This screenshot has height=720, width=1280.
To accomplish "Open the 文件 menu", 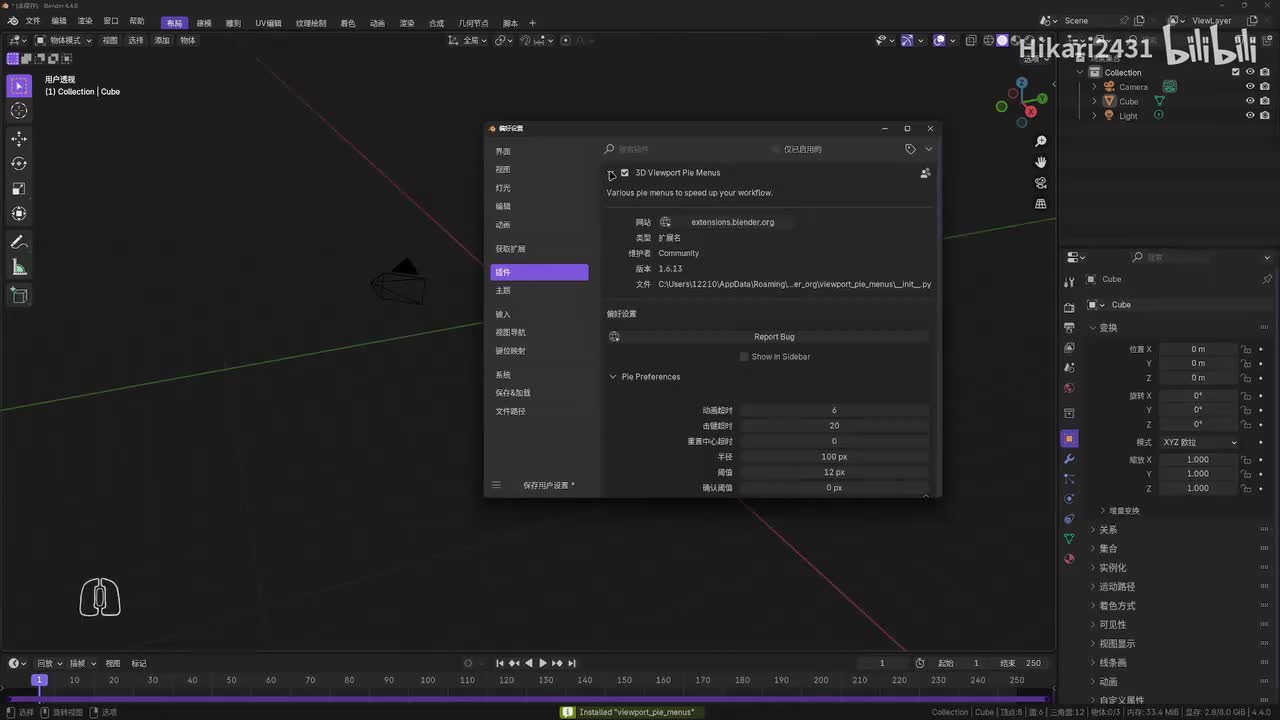I will [x=33, y=21].
